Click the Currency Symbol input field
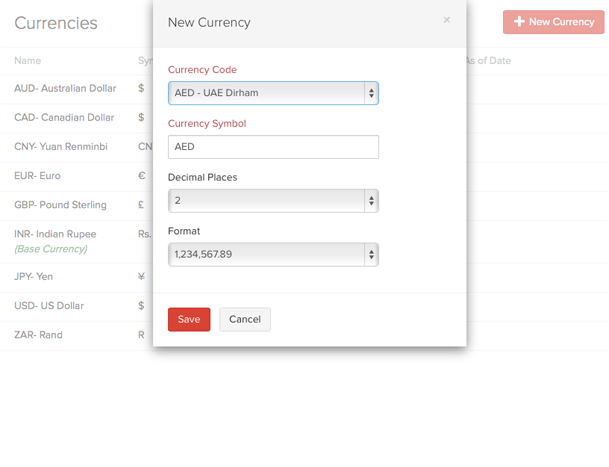Image resolution: width=609 pixels, height=467 pixels. click(273, 147)
